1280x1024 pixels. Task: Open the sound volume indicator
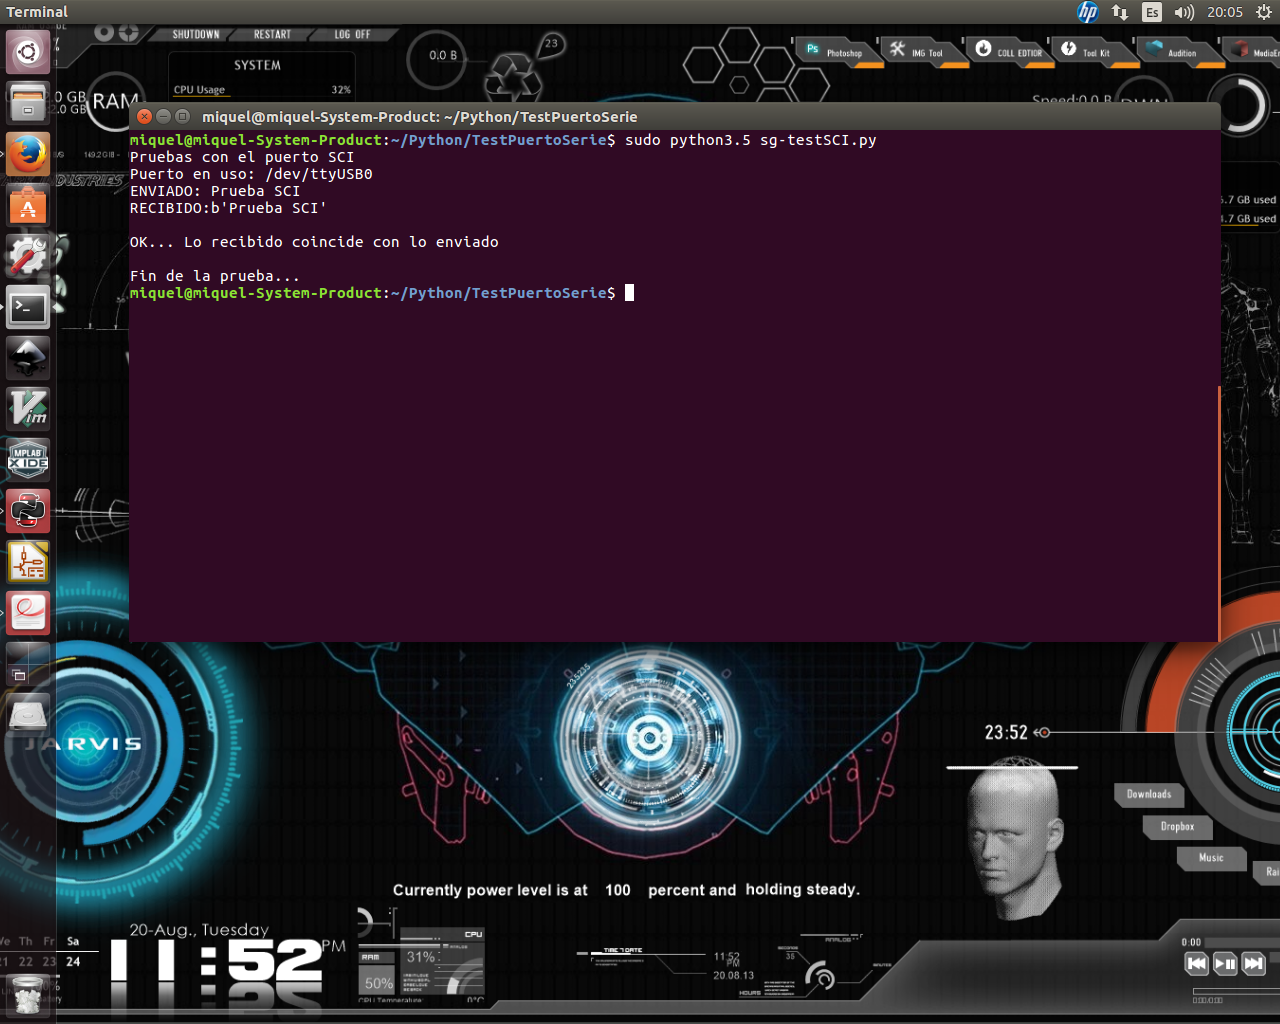click(1184, 12)
